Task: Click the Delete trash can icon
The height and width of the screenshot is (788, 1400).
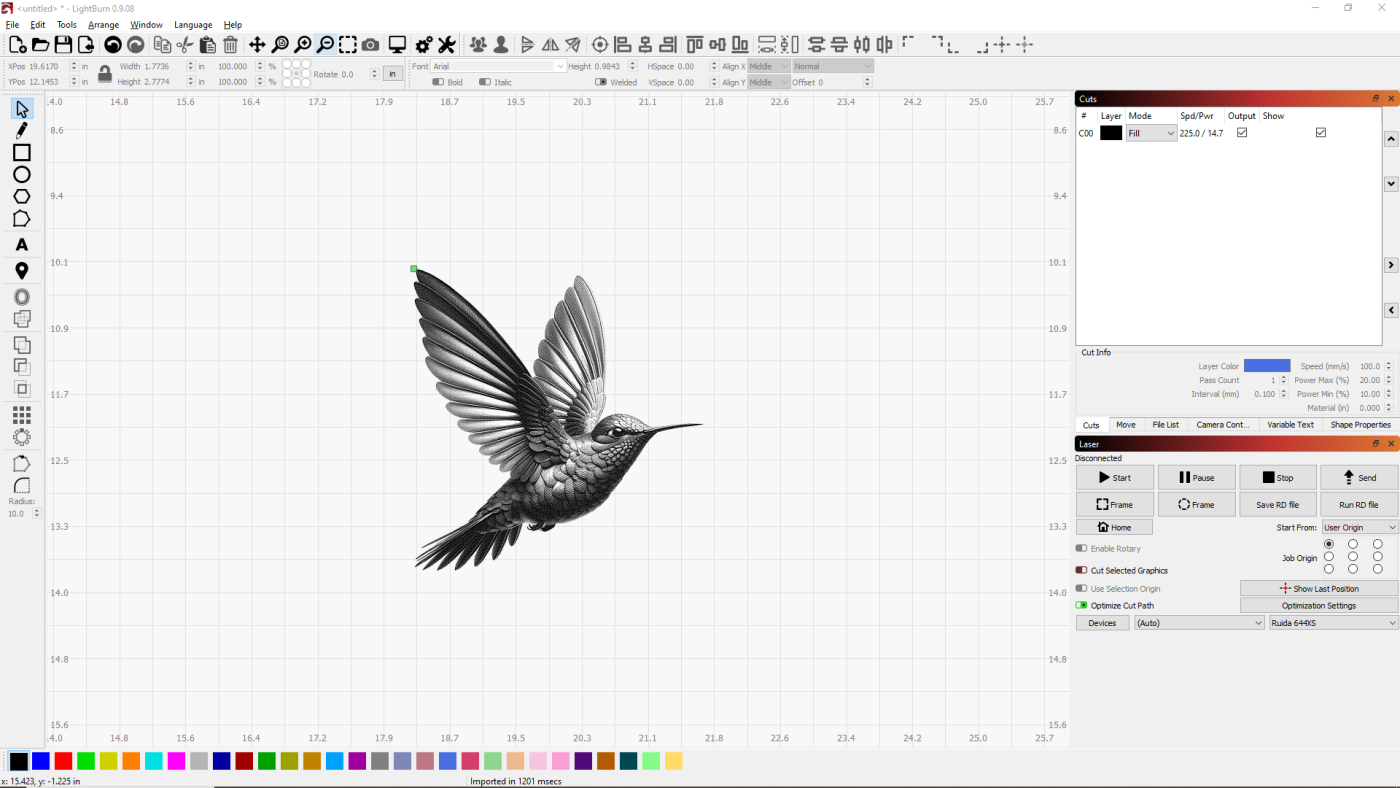Action: [230, 45]
